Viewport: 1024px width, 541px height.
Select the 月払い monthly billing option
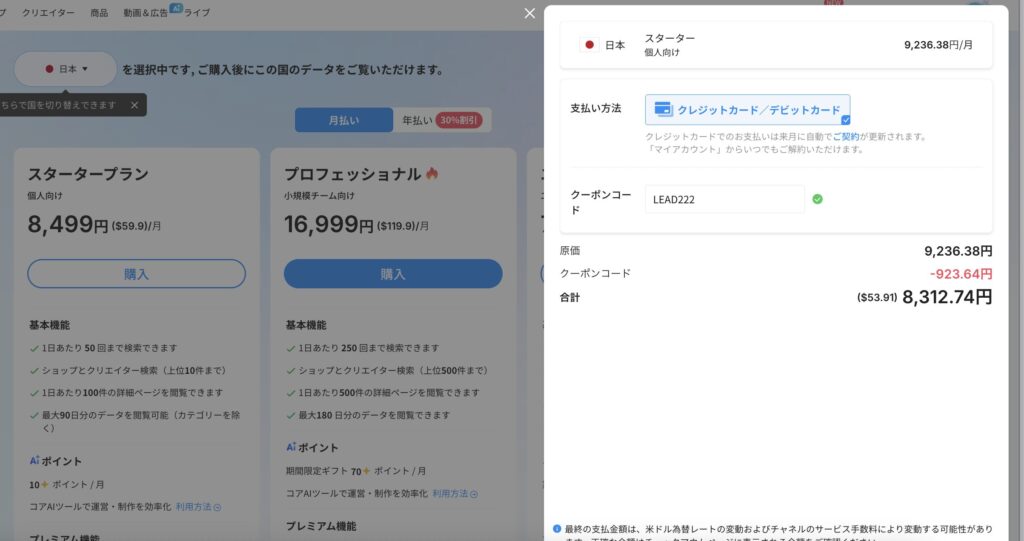343,120
